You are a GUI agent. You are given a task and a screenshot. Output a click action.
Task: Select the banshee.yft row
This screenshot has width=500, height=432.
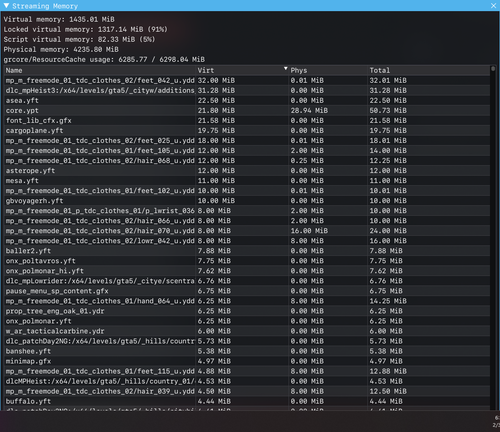tap(247, 351)
